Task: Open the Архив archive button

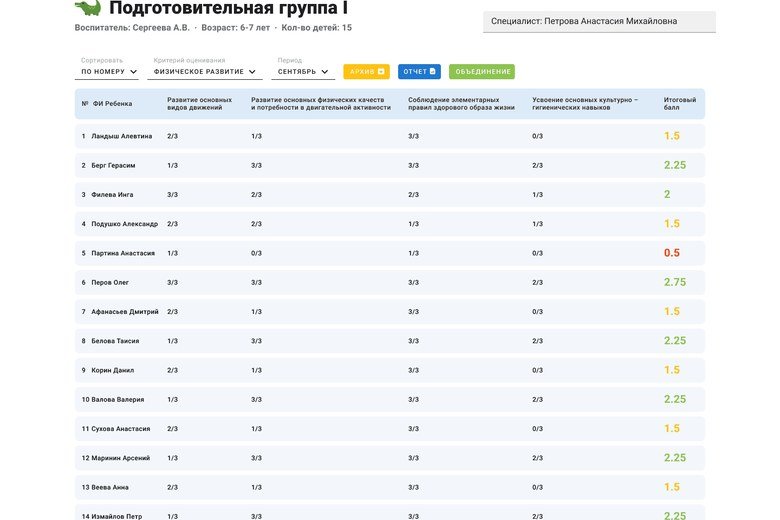Action: [367, 72]
